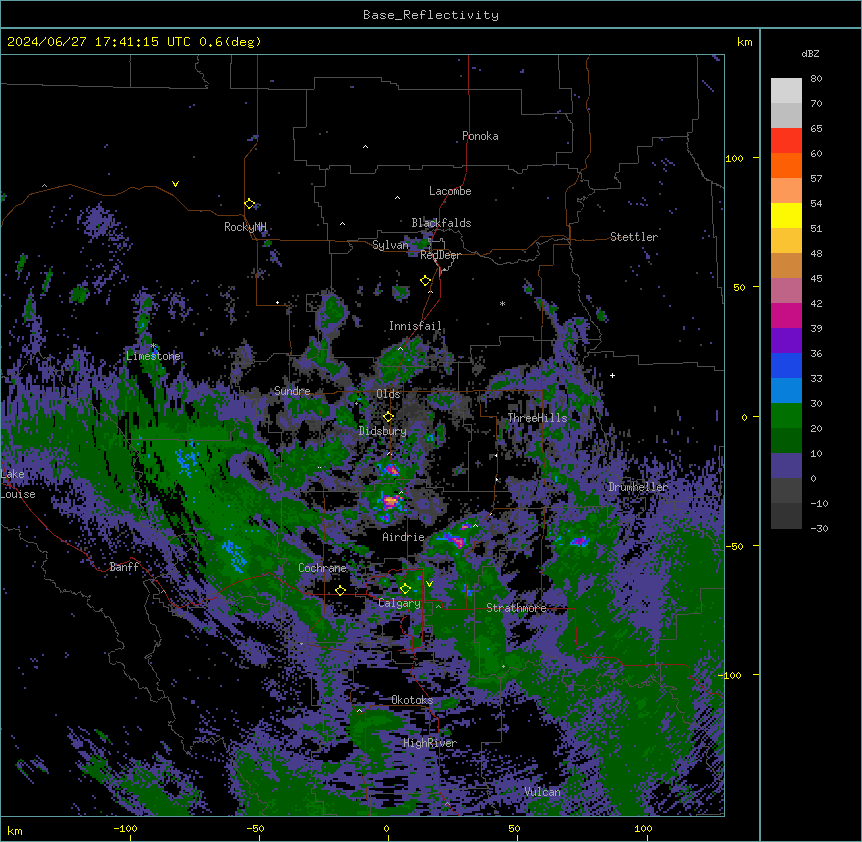This screenshot has width=862, height=842.
Task: Click the light gray 70-80 dBZ legend color
Action: coord(786,91)
